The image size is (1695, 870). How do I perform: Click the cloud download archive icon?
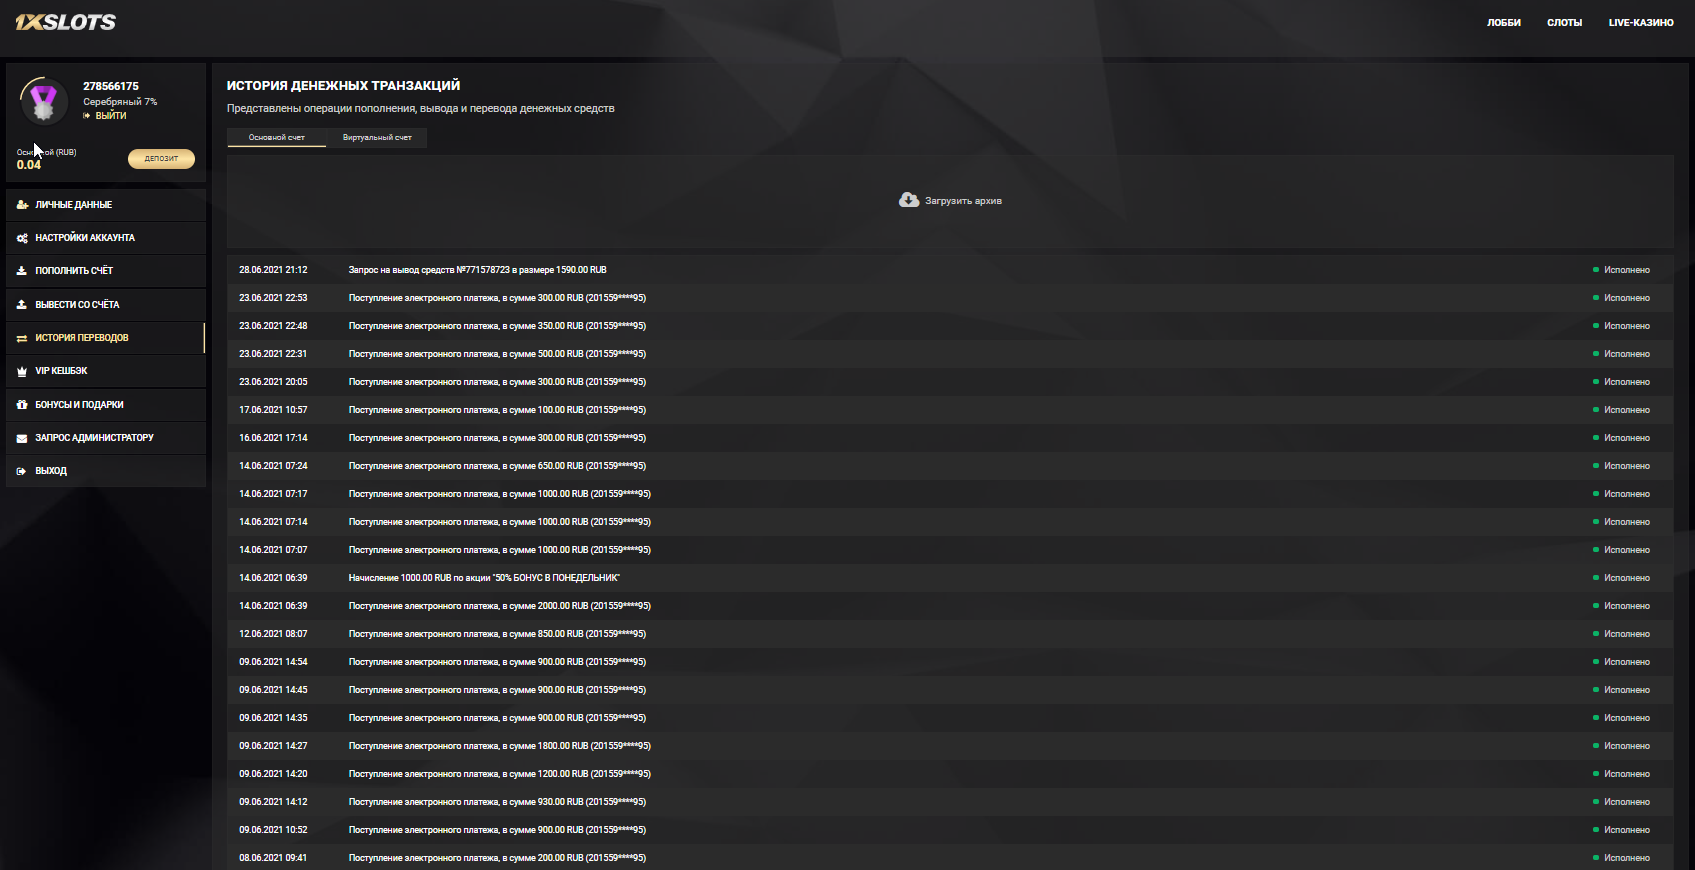908,200
